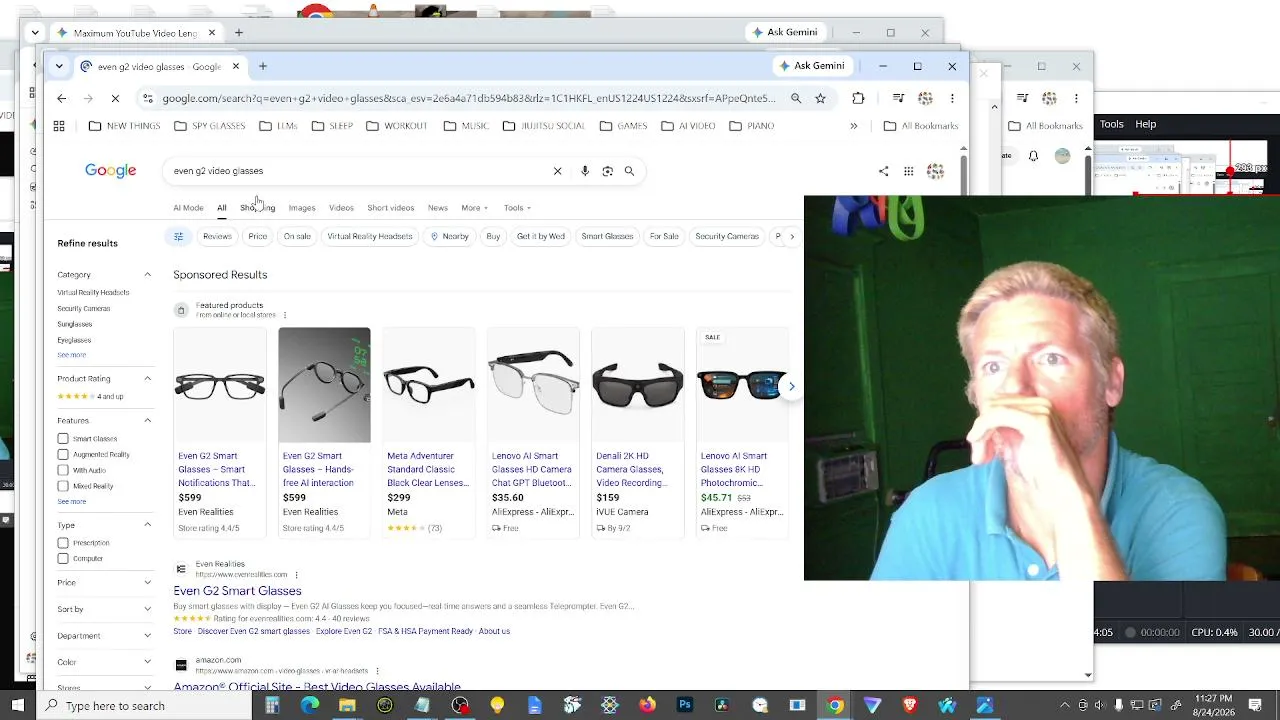Collapse the Features filter section
The height and width of the screenshot is (720, 1280).
[147, 421]
